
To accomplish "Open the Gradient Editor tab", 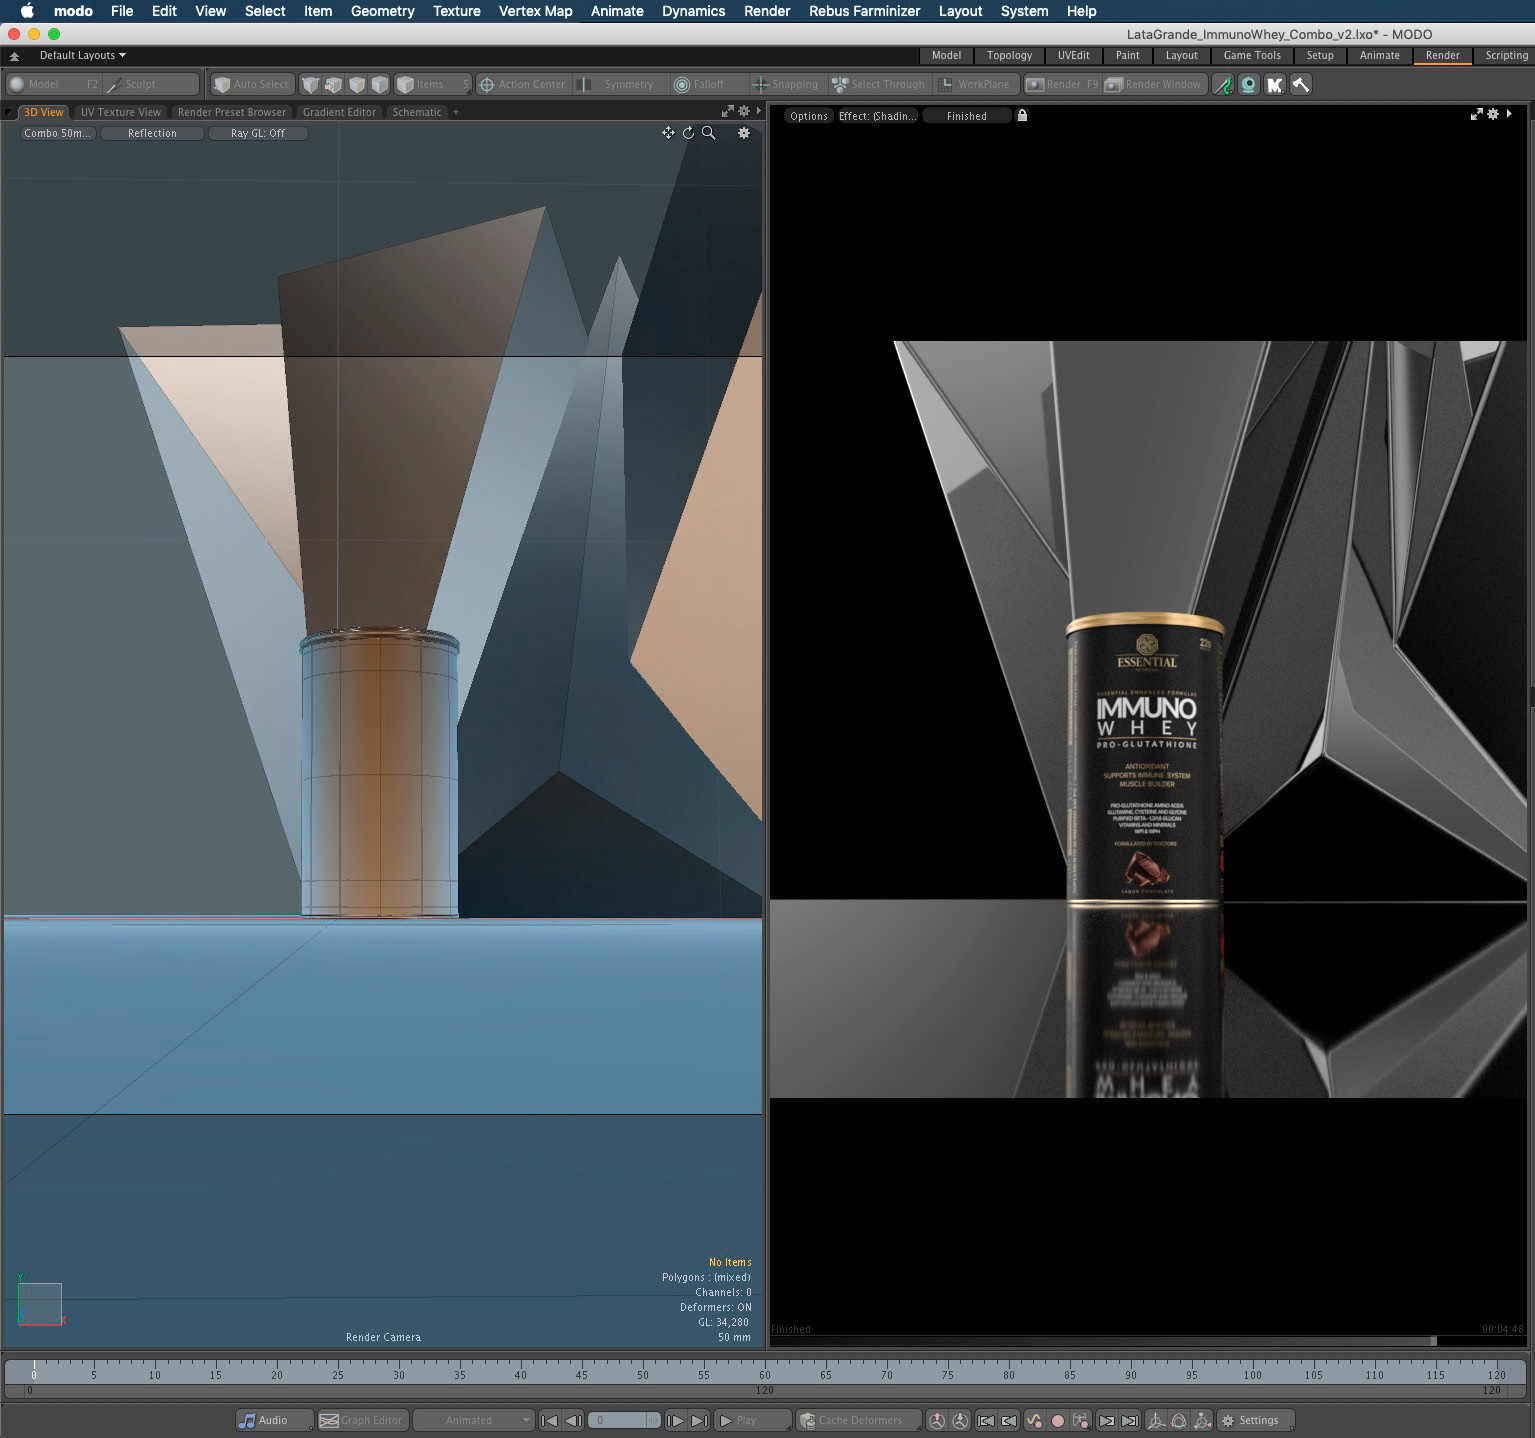I will [x=339, y=112].
